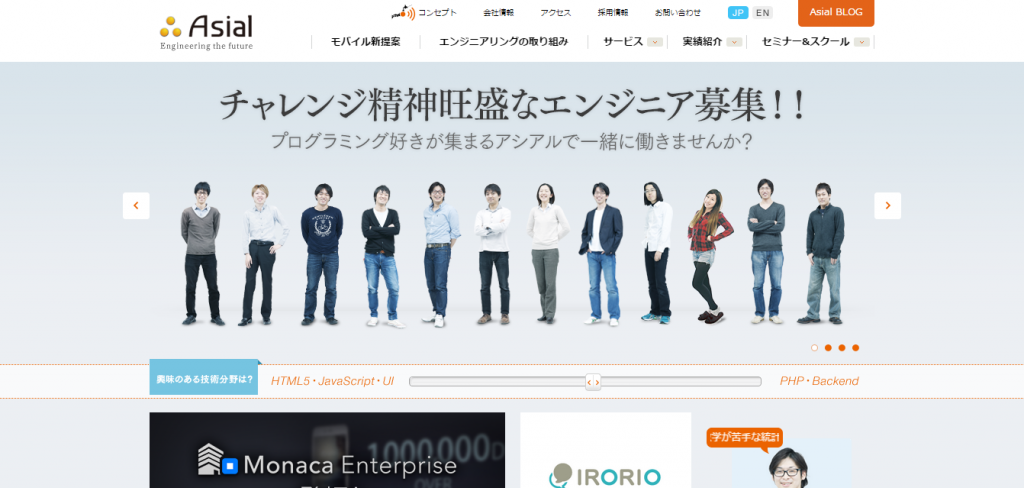Click the IRORIO logo tile

coord(605,450)
